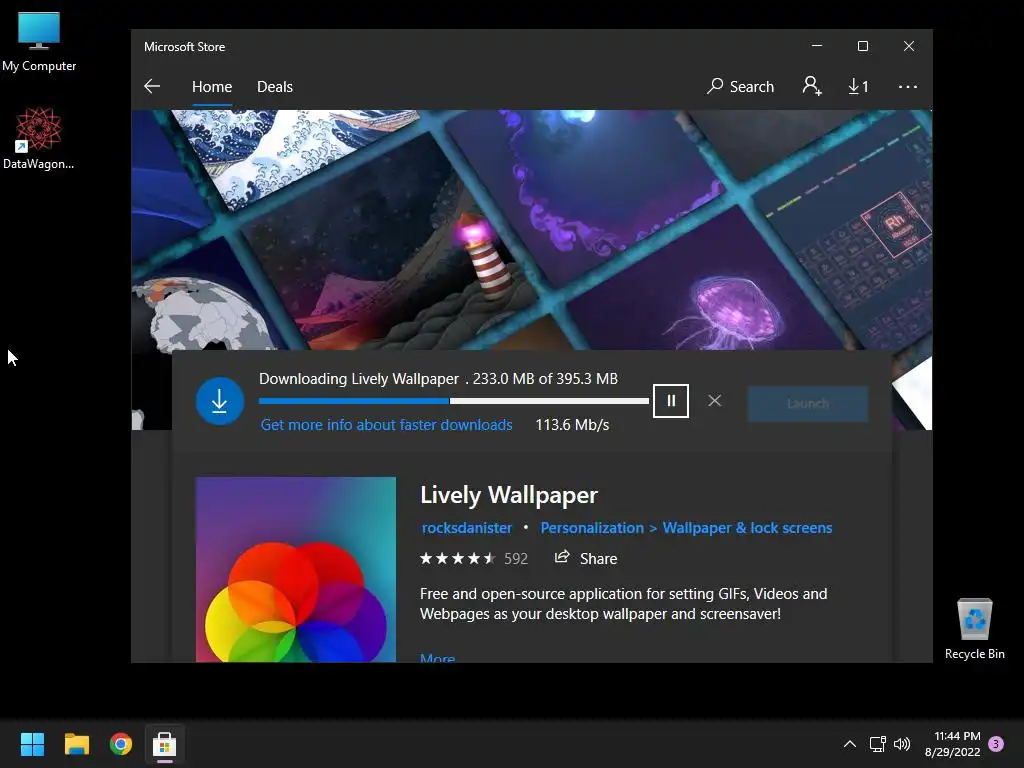Click the blue download arrow icon
1024x768 pixels.
point(220,401)
